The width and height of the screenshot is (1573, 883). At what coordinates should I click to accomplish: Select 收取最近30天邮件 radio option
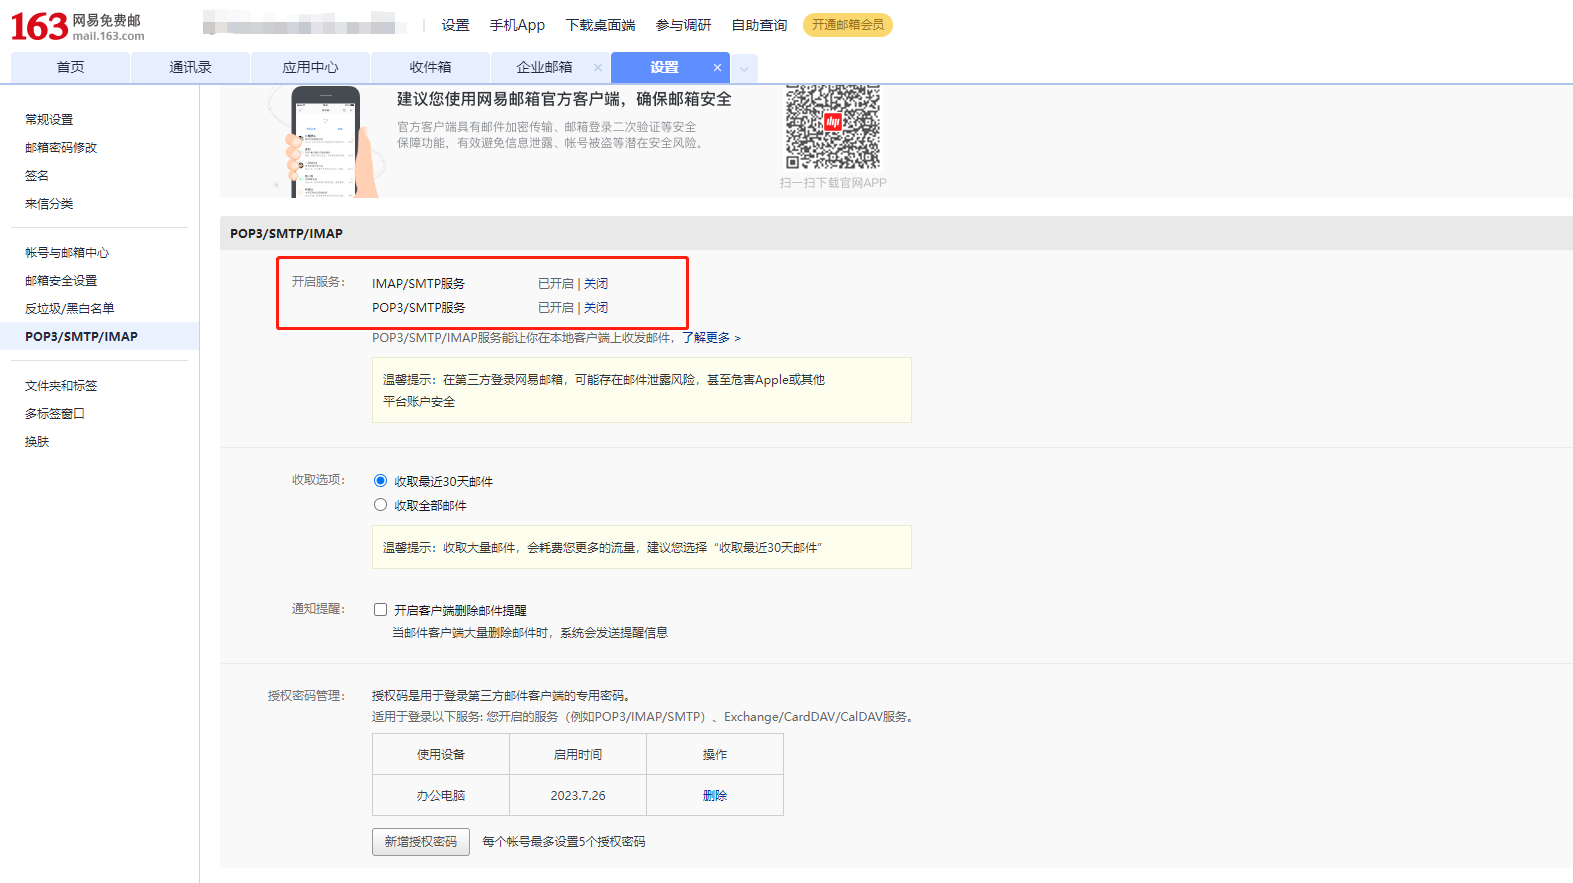[380, 481]
